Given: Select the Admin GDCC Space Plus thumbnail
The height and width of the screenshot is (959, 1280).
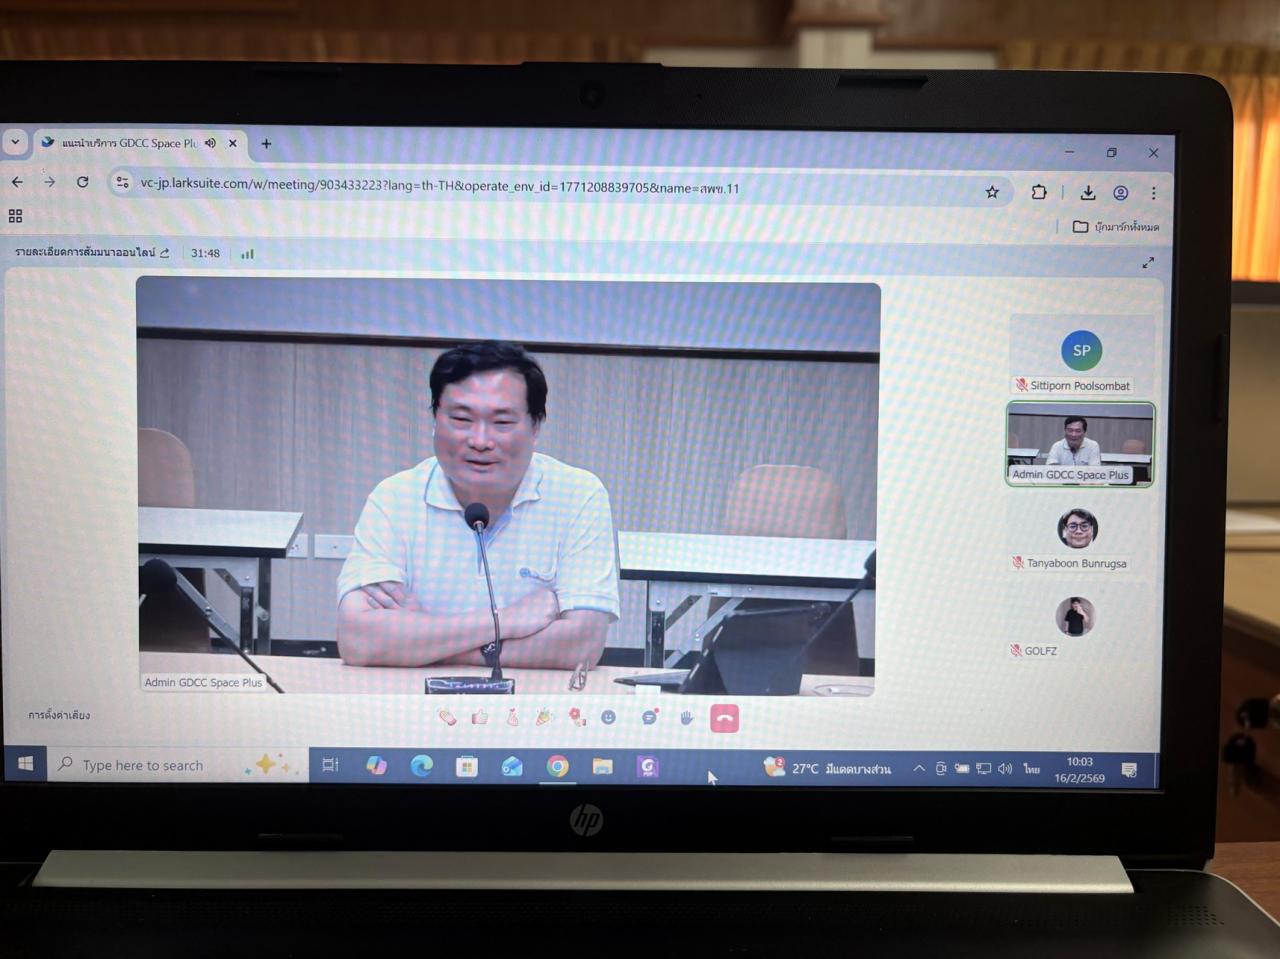Looking at the screenshot, I should pyautogui.click(x=1079, y=444).
